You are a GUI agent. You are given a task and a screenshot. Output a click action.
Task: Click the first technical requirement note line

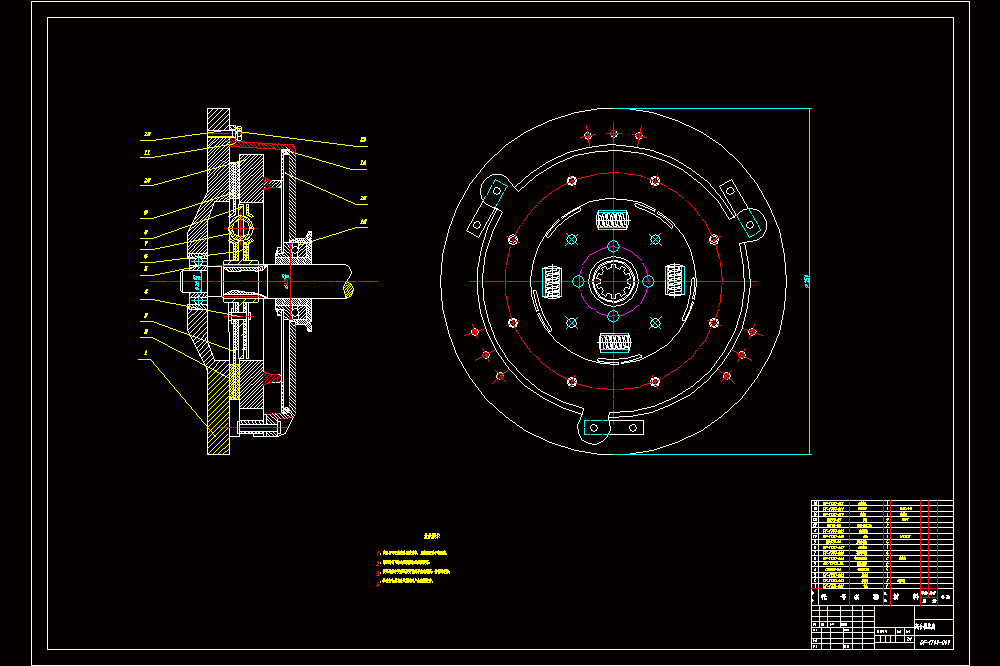(x=413, y=553)
